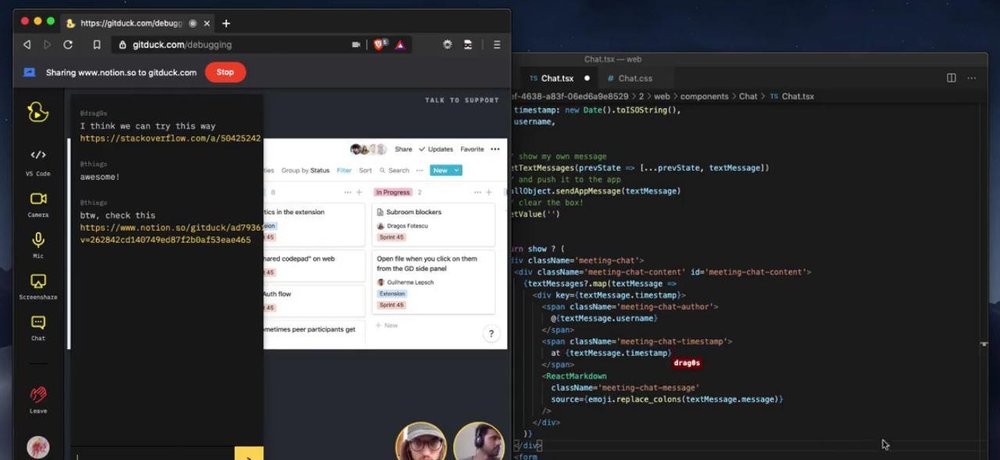The width and height of the screenshot is (1000, 460).
Task: Open In Progress column options menu
Action: point(475,192)
